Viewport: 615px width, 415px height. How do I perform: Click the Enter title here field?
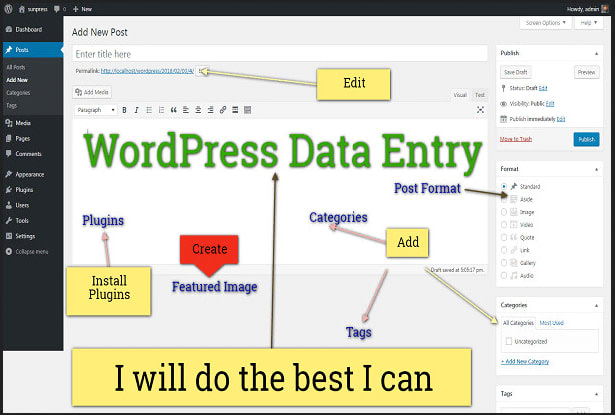coord(280,54)
